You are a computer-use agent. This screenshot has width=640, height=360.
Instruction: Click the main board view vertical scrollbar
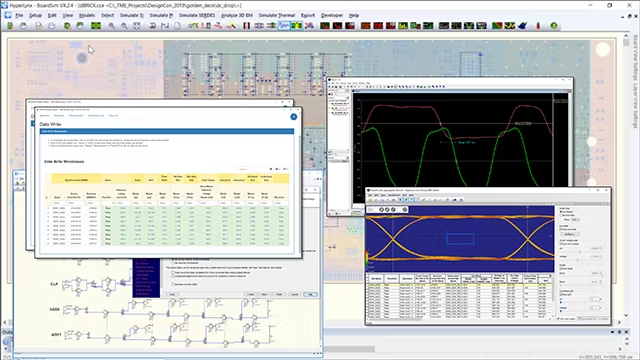click(x=626, y=176)
